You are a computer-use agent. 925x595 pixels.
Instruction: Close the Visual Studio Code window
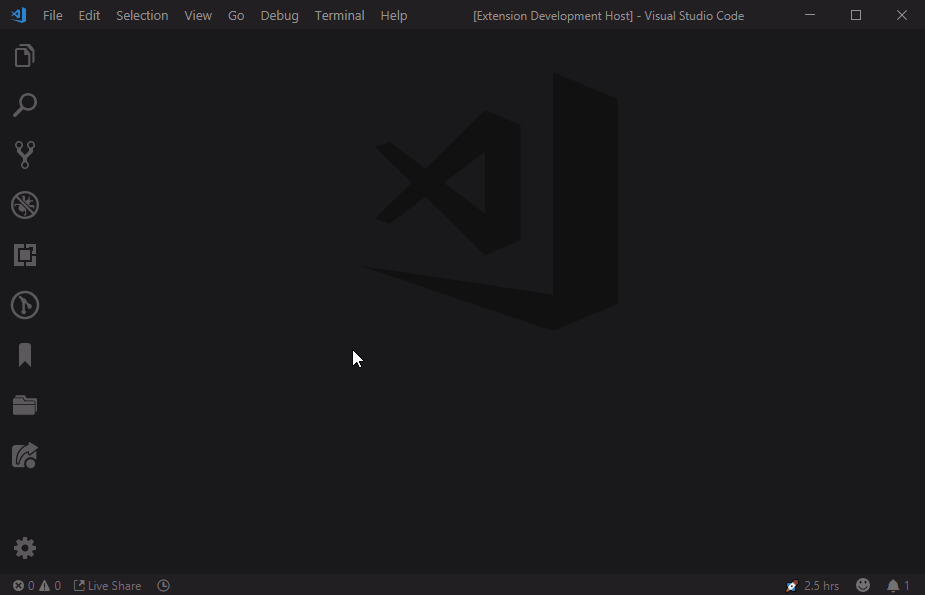coord(902,15)
